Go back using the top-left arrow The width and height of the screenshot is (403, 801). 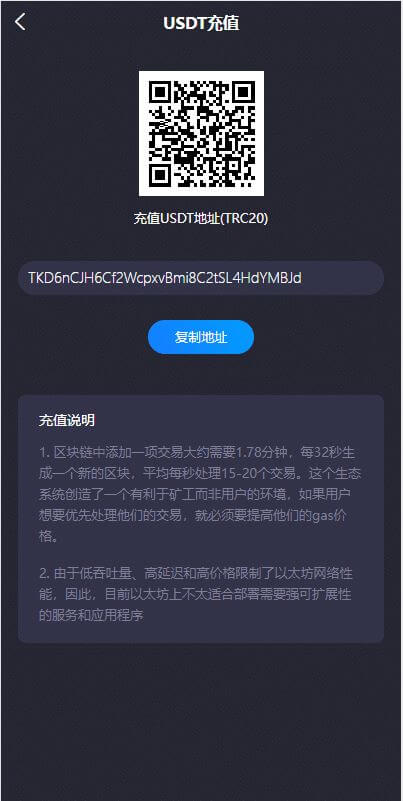pyautogui.click(x=20, y=22)
